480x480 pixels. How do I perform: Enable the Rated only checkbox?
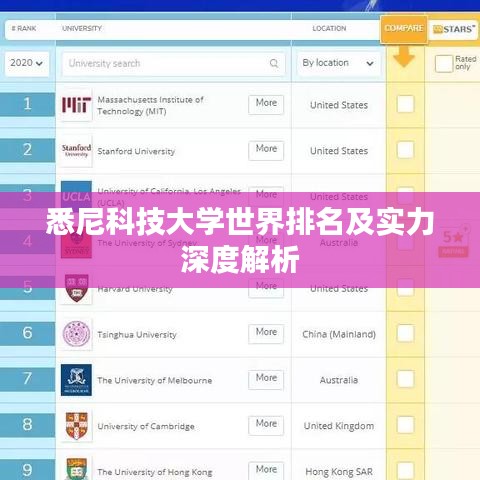coord(444,63)
